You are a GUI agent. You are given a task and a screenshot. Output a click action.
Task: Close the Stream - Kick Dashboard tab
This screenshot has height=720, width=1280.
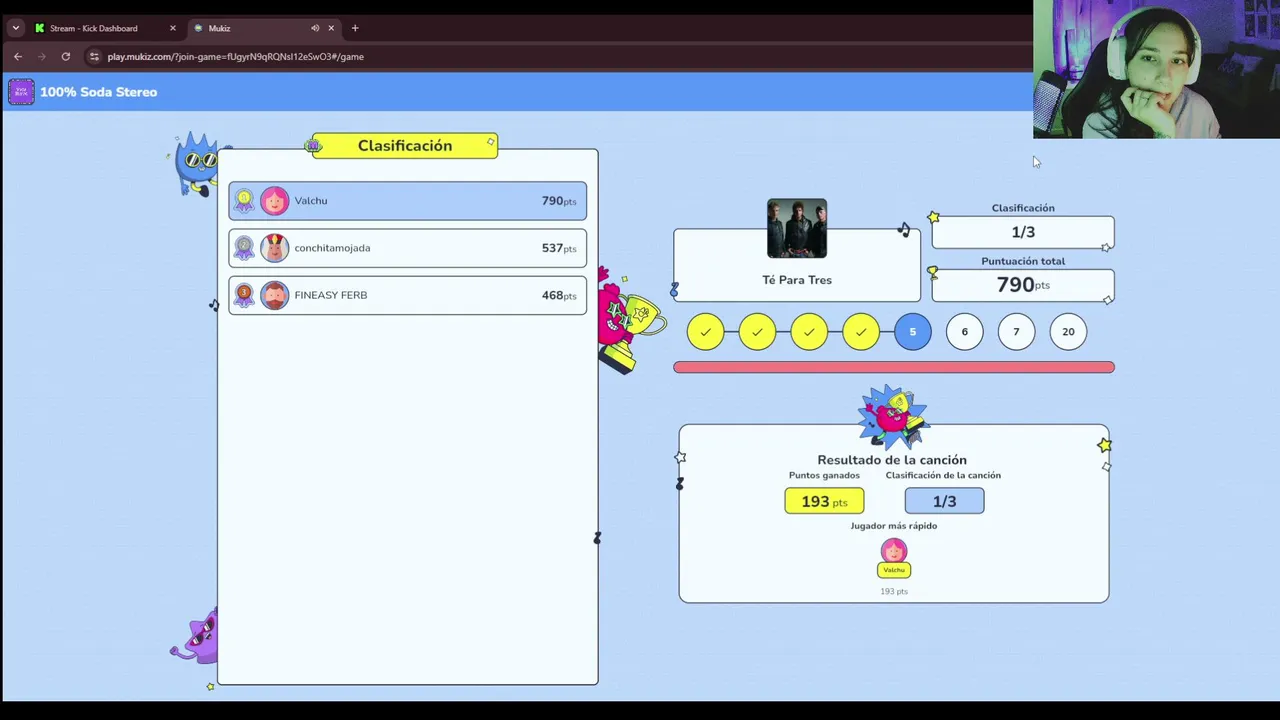172,28
